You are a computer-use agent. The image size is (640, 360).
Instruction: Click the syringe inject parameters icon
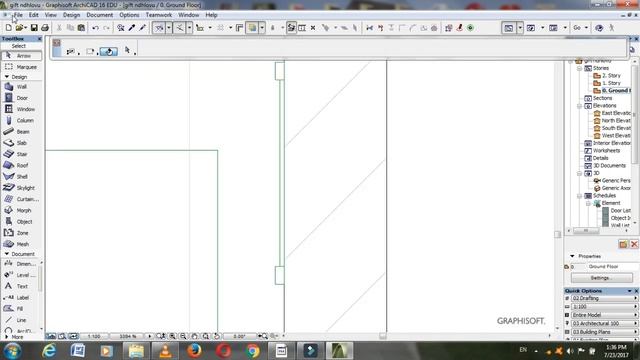click(142, 28)
